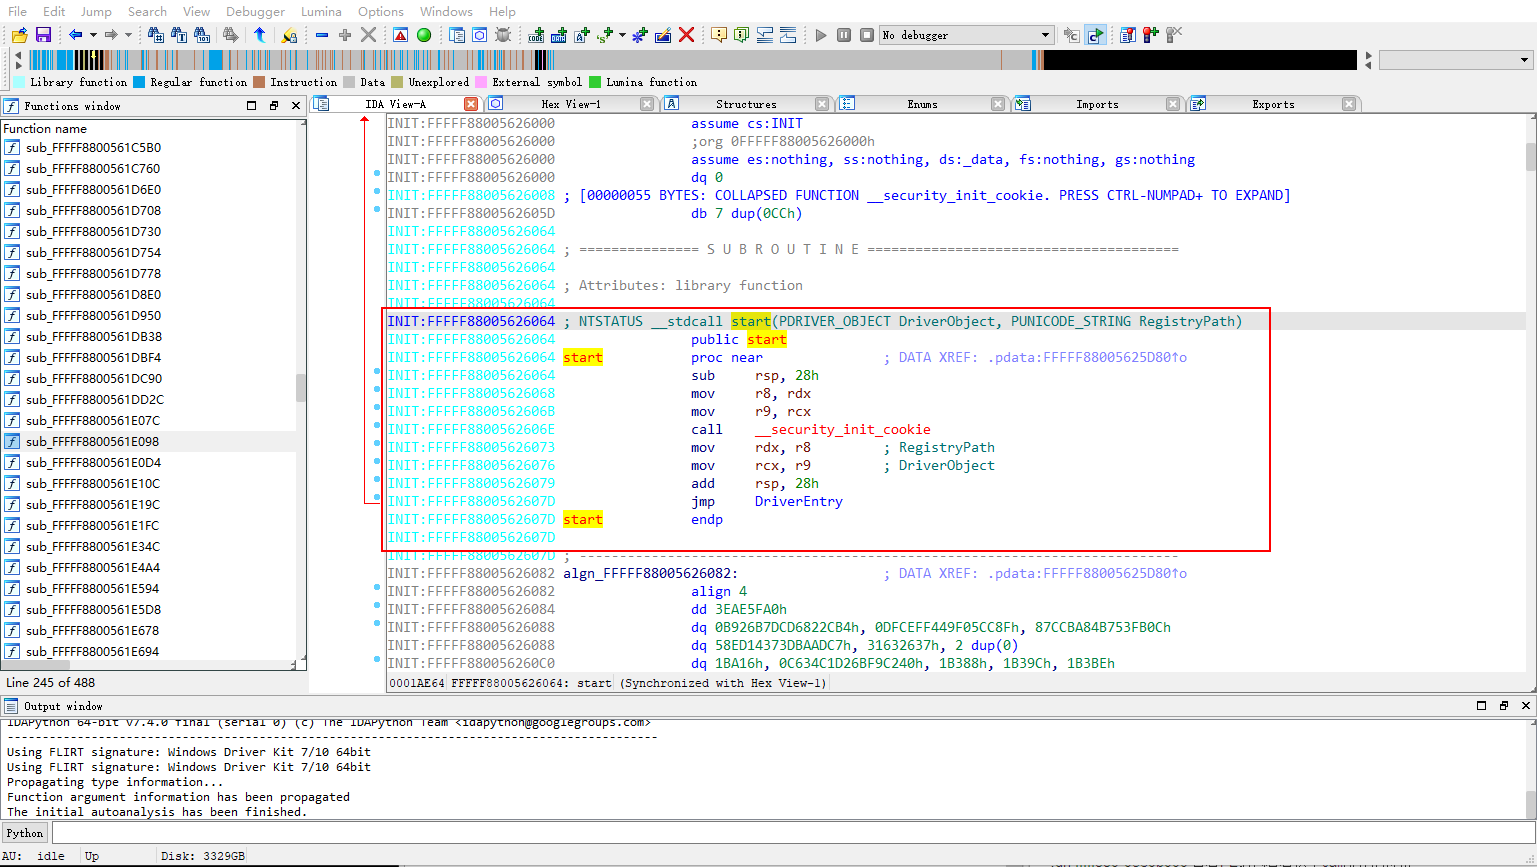The height and width of the screenshot is (867, 1537).
Task: Click the blue minus collapse icon
Action: 322,35
